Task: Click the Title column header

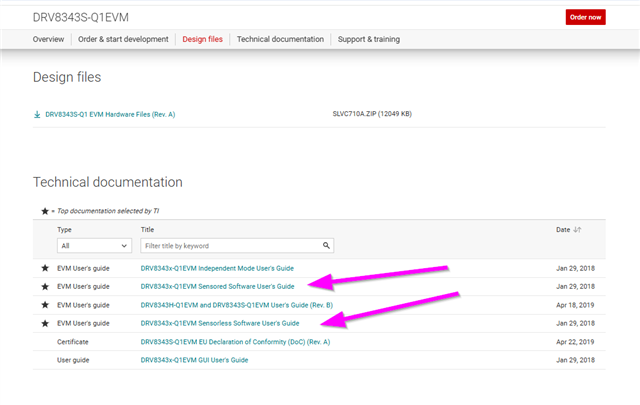Action: click(x=147, y=230)
